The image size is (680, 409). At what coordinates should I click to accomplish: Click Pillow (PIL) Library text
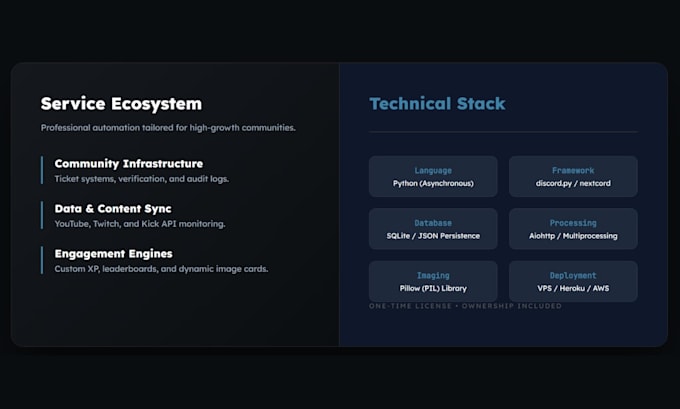click(x=433, y=288)
